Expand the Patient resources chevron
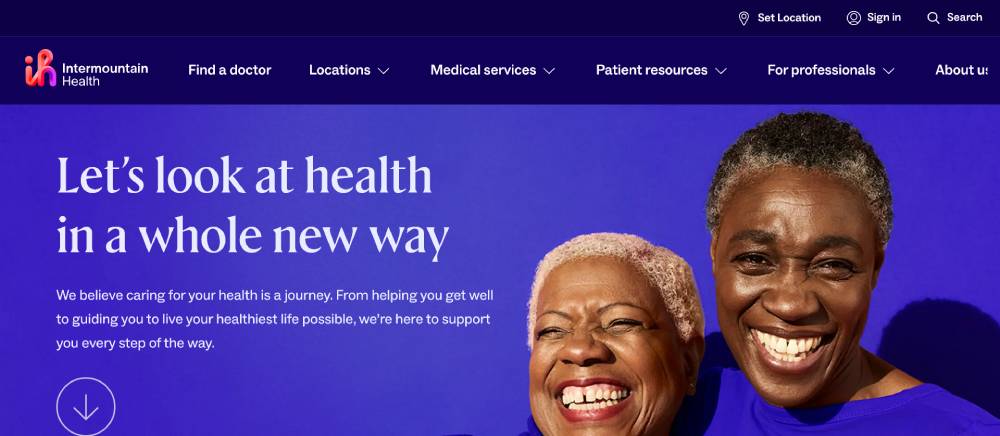 (721, 71)
